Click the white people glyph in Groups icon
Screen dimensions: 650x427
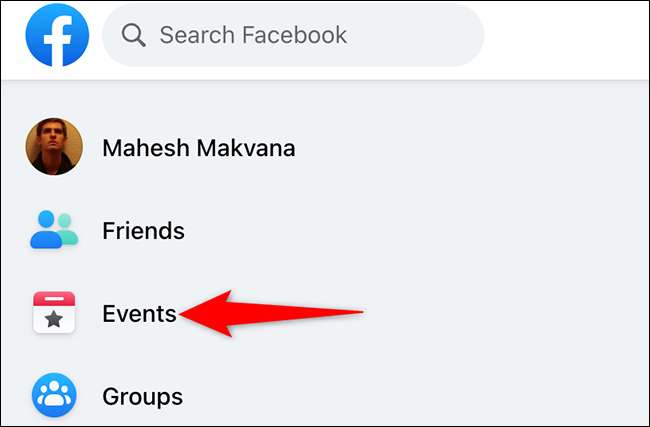coord(52,397)
